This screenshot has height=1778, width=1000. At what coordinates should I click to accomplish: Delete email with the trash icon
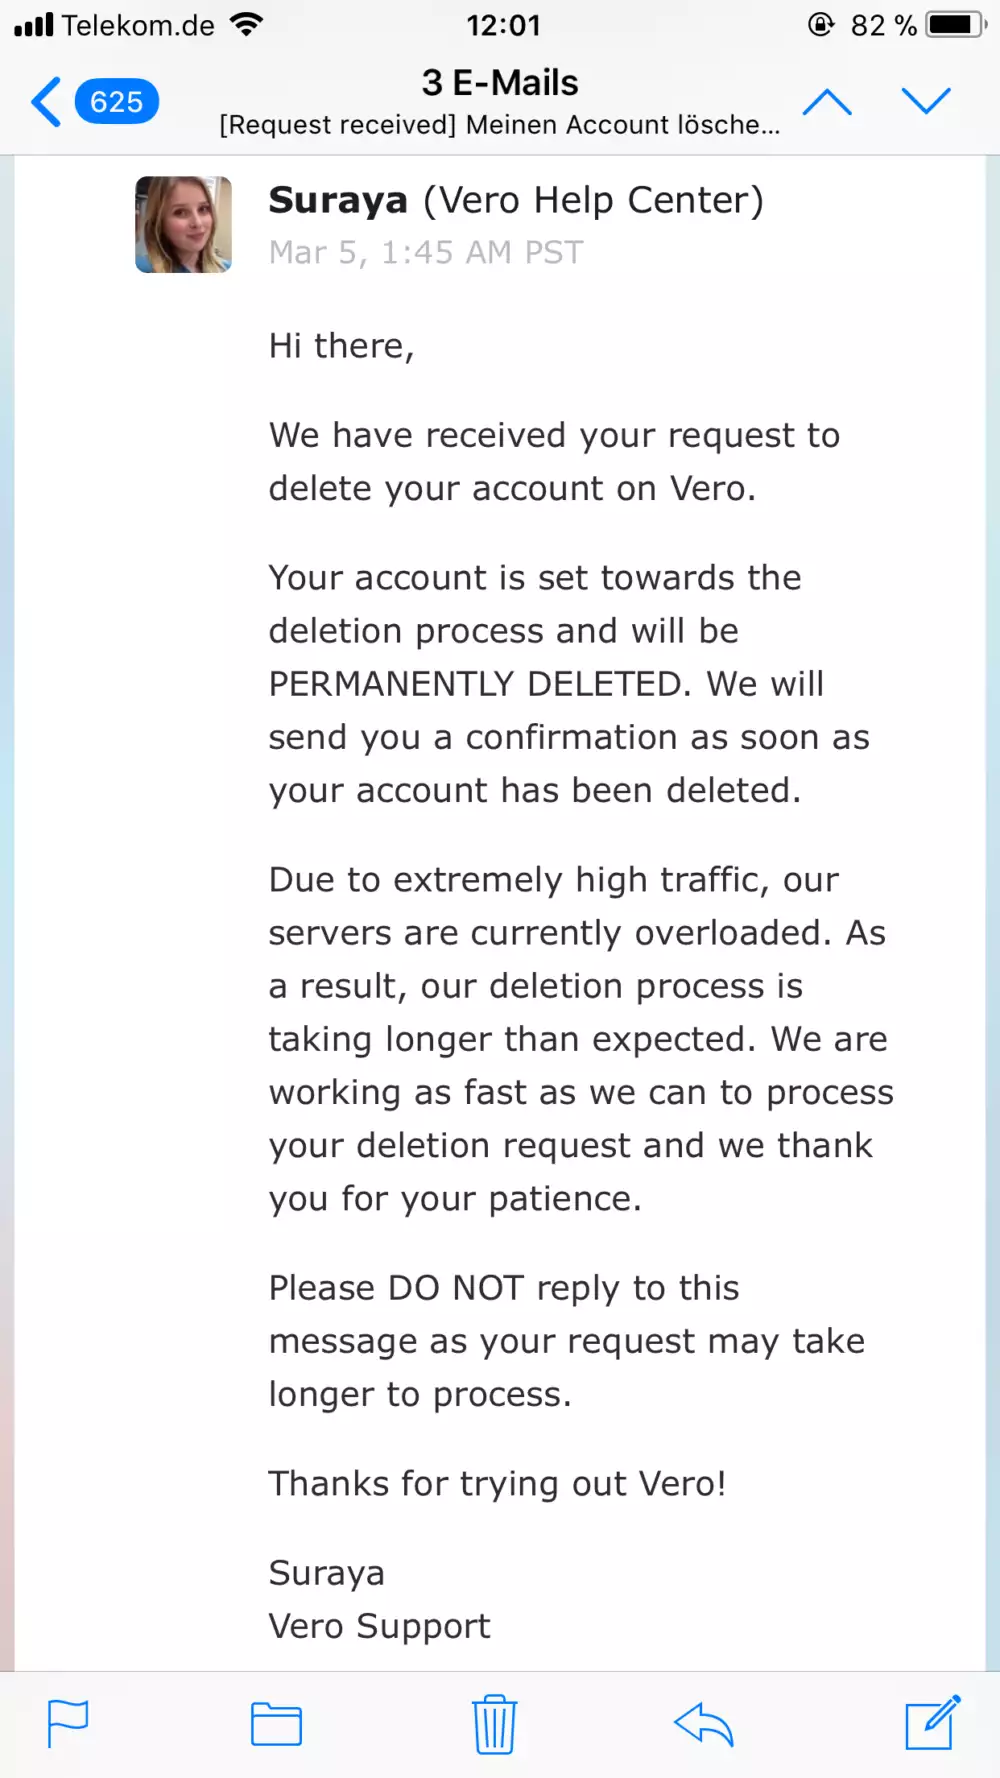click(x=494, y=1724)
